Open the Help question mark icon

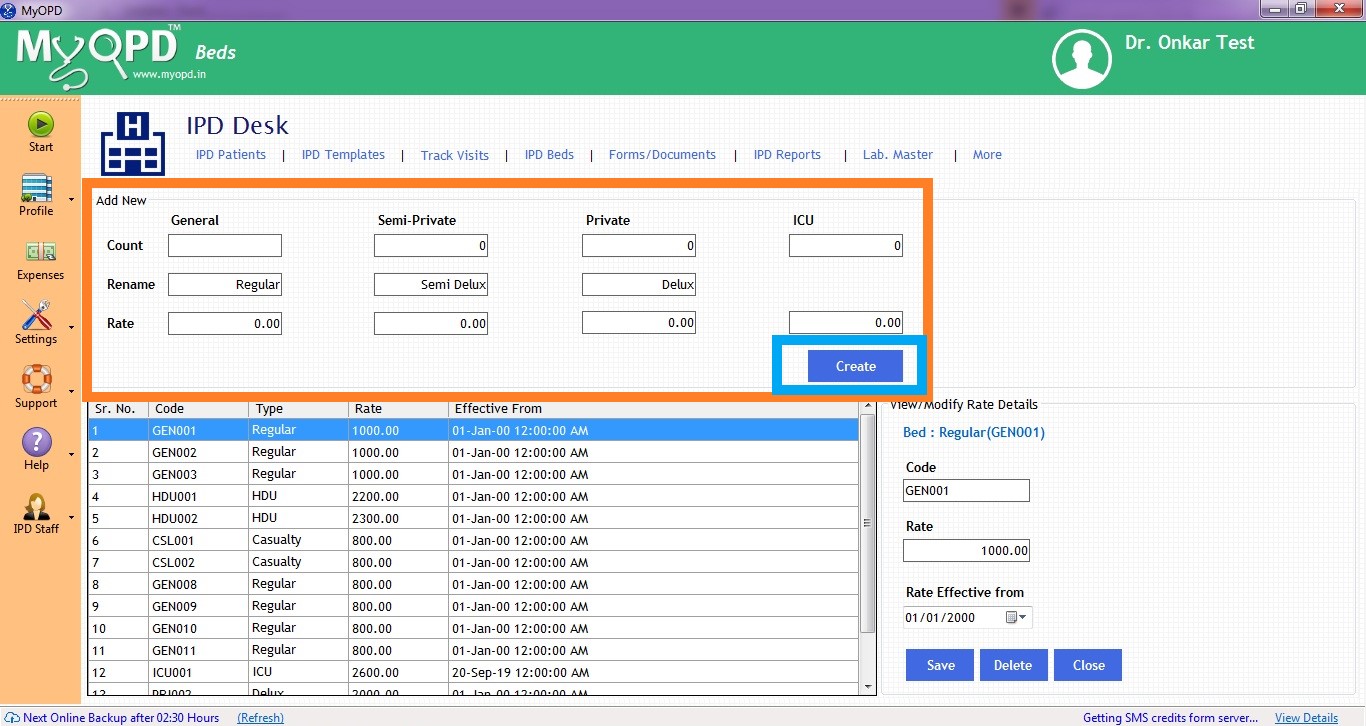coord(36,442)
